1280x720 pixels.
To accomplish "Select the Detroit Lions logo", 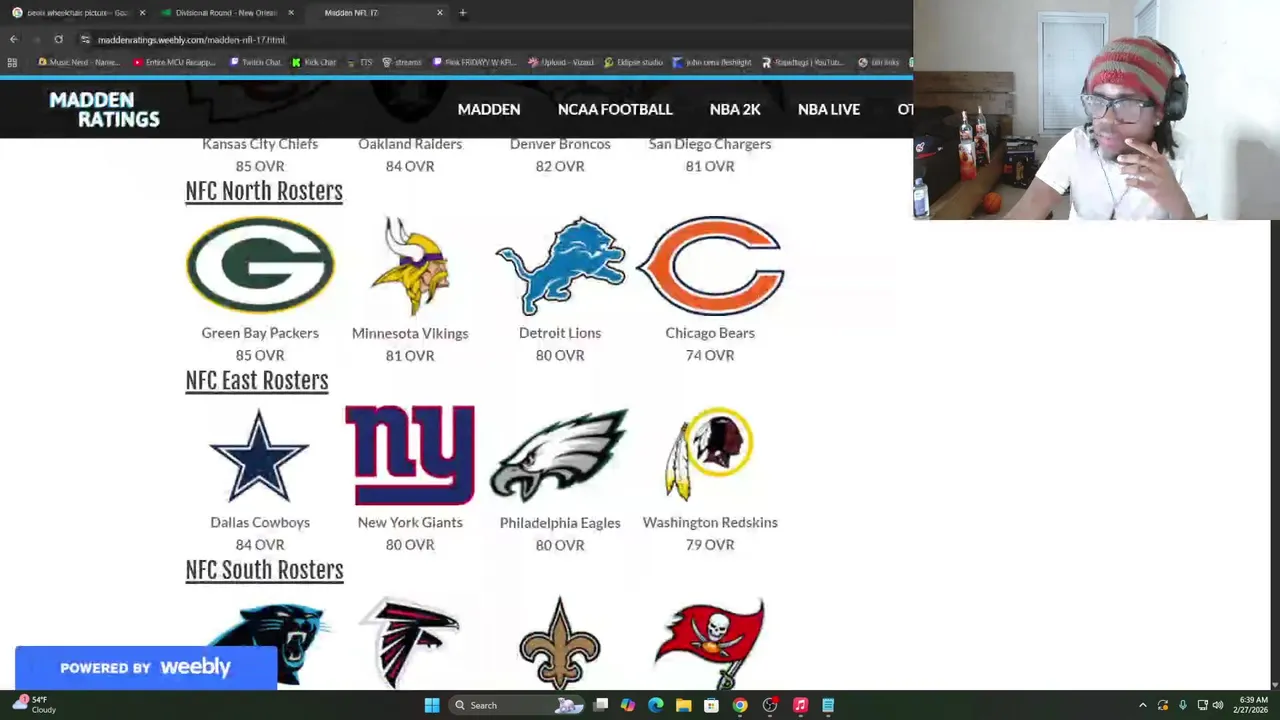I will tap(560, 265).
